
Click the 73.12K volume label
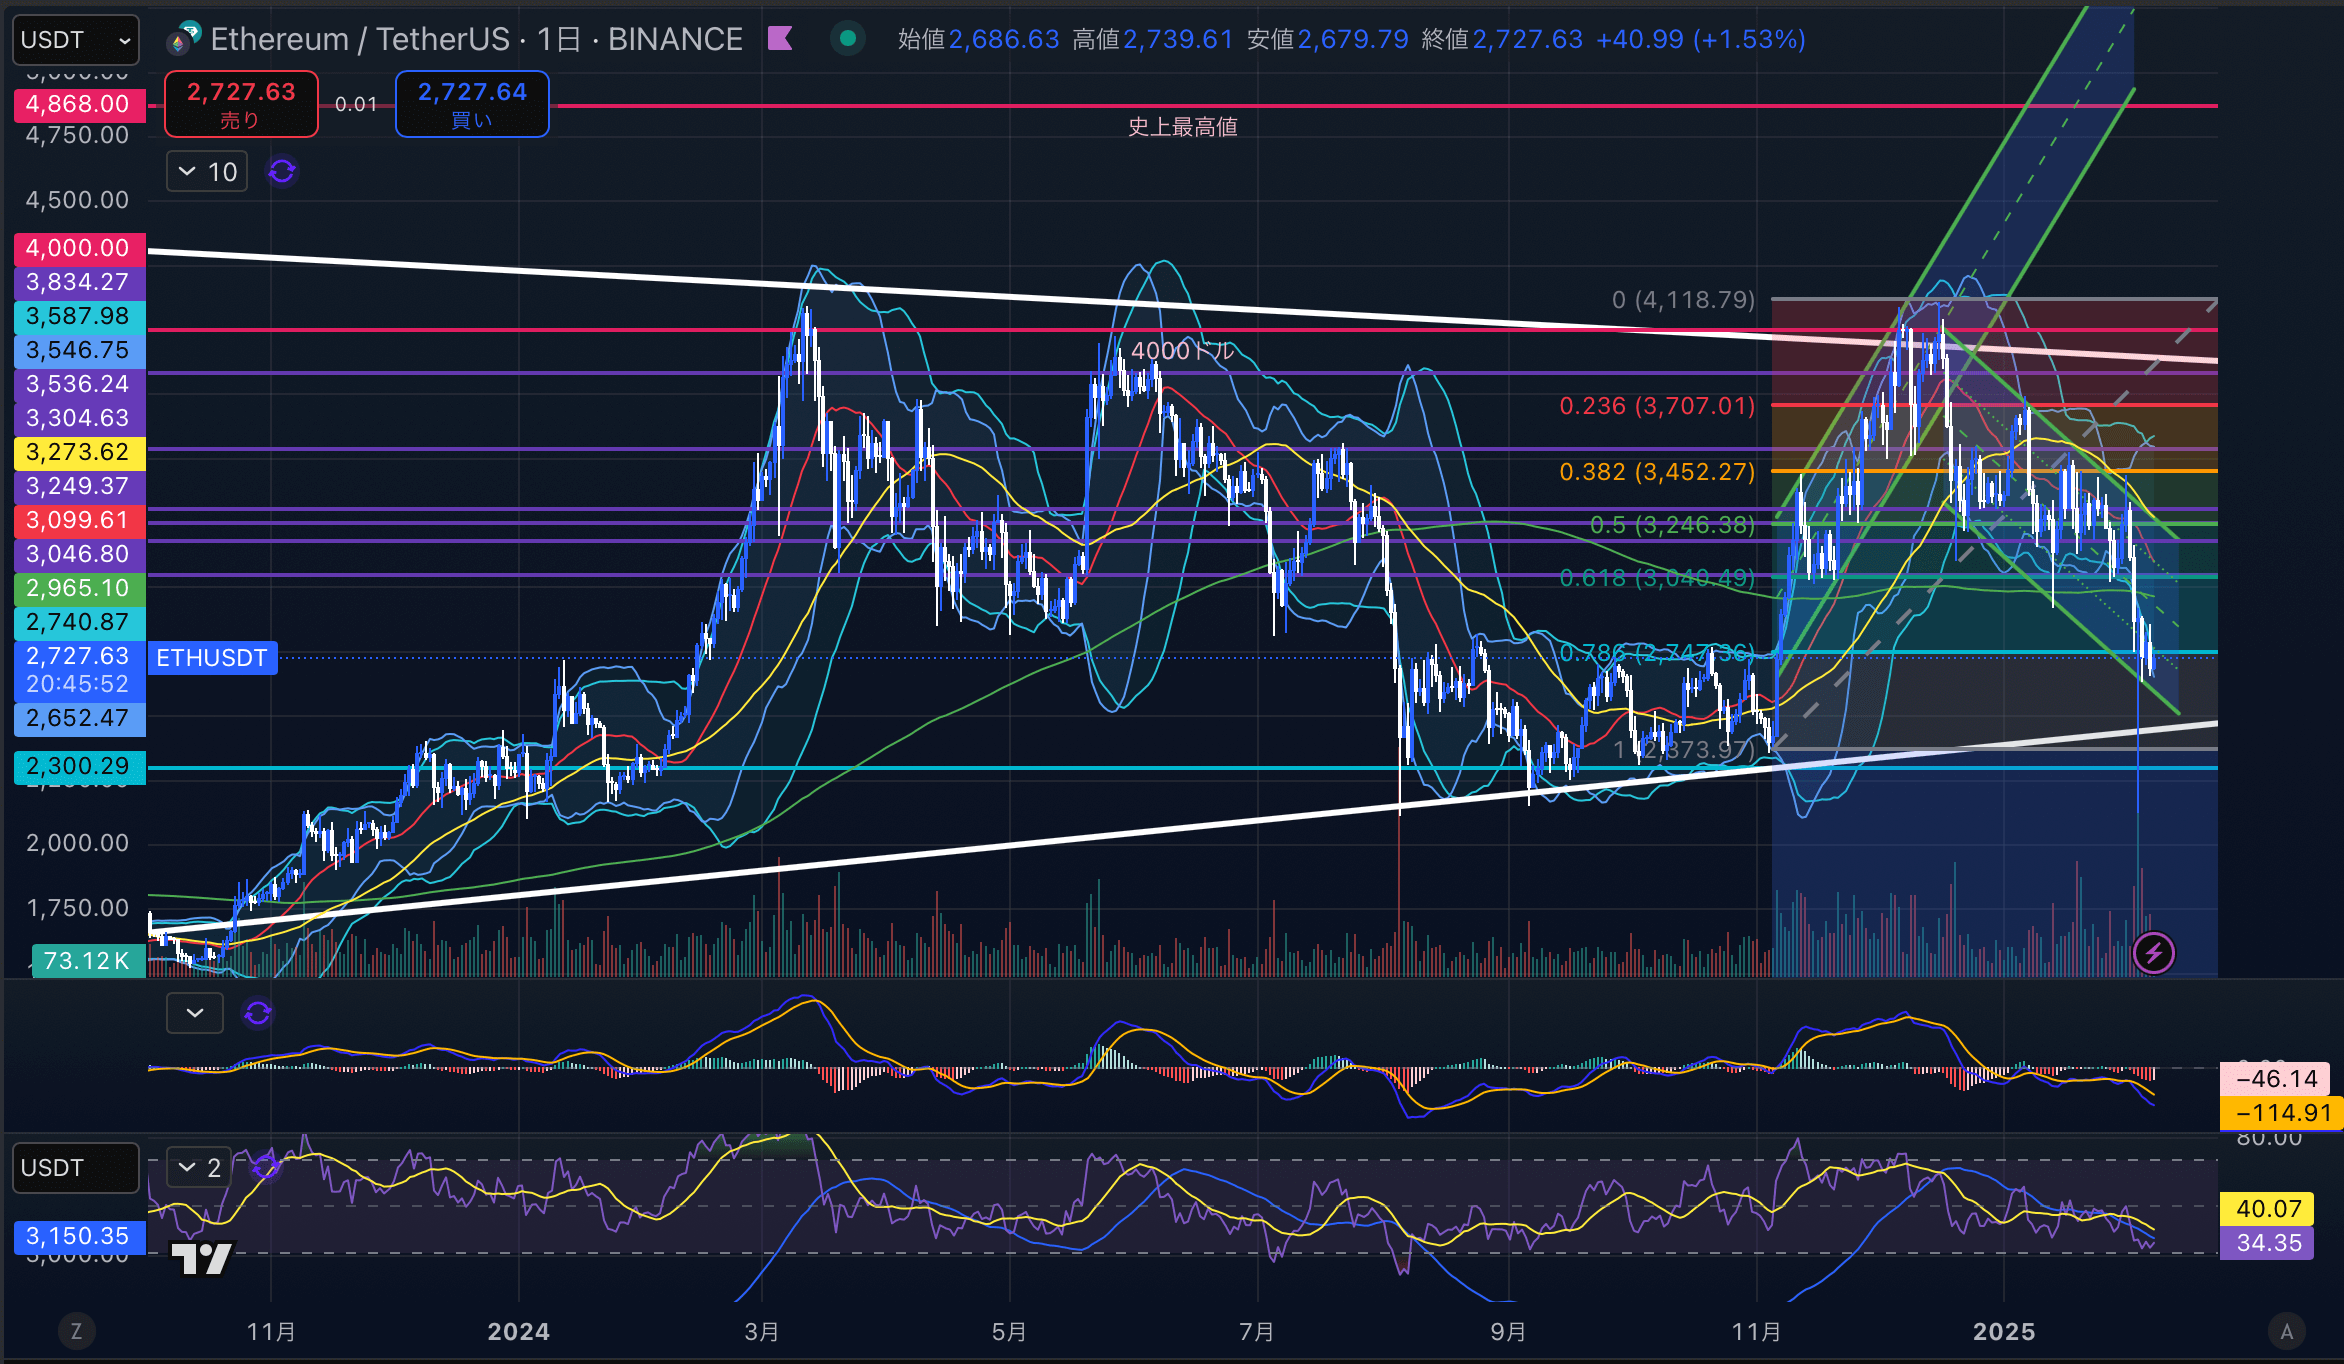click(88, 961)
